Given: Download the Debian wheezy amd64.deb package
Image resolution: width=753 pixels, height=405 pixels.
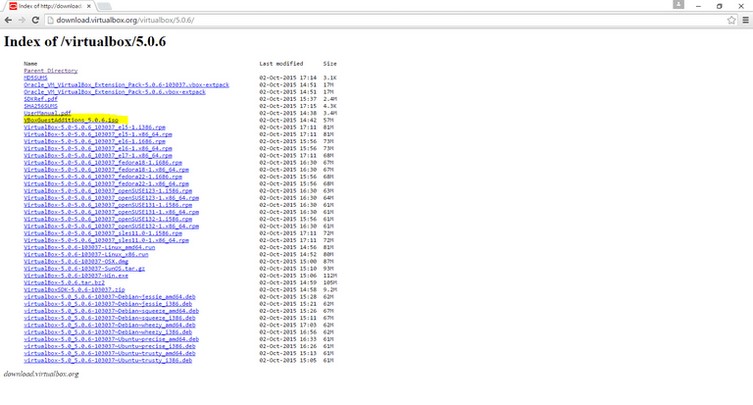Looking at the screenshot, I should [109, 324].
